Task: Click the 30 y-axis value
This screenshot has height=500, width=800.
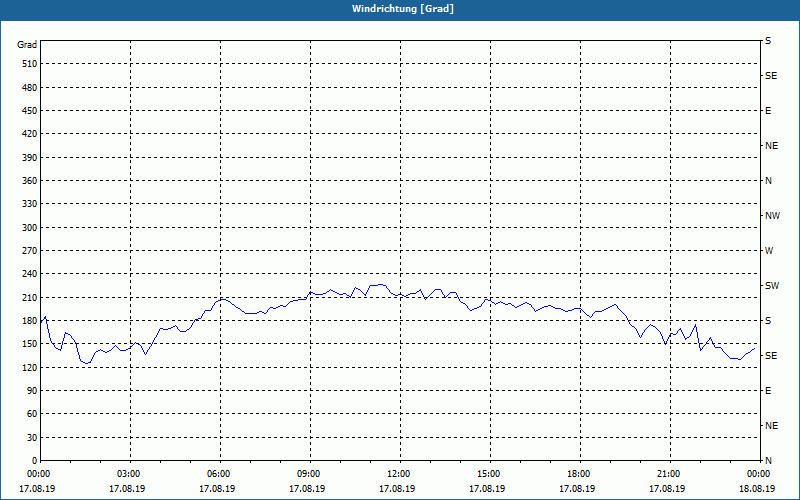Action: pos(32,437)
